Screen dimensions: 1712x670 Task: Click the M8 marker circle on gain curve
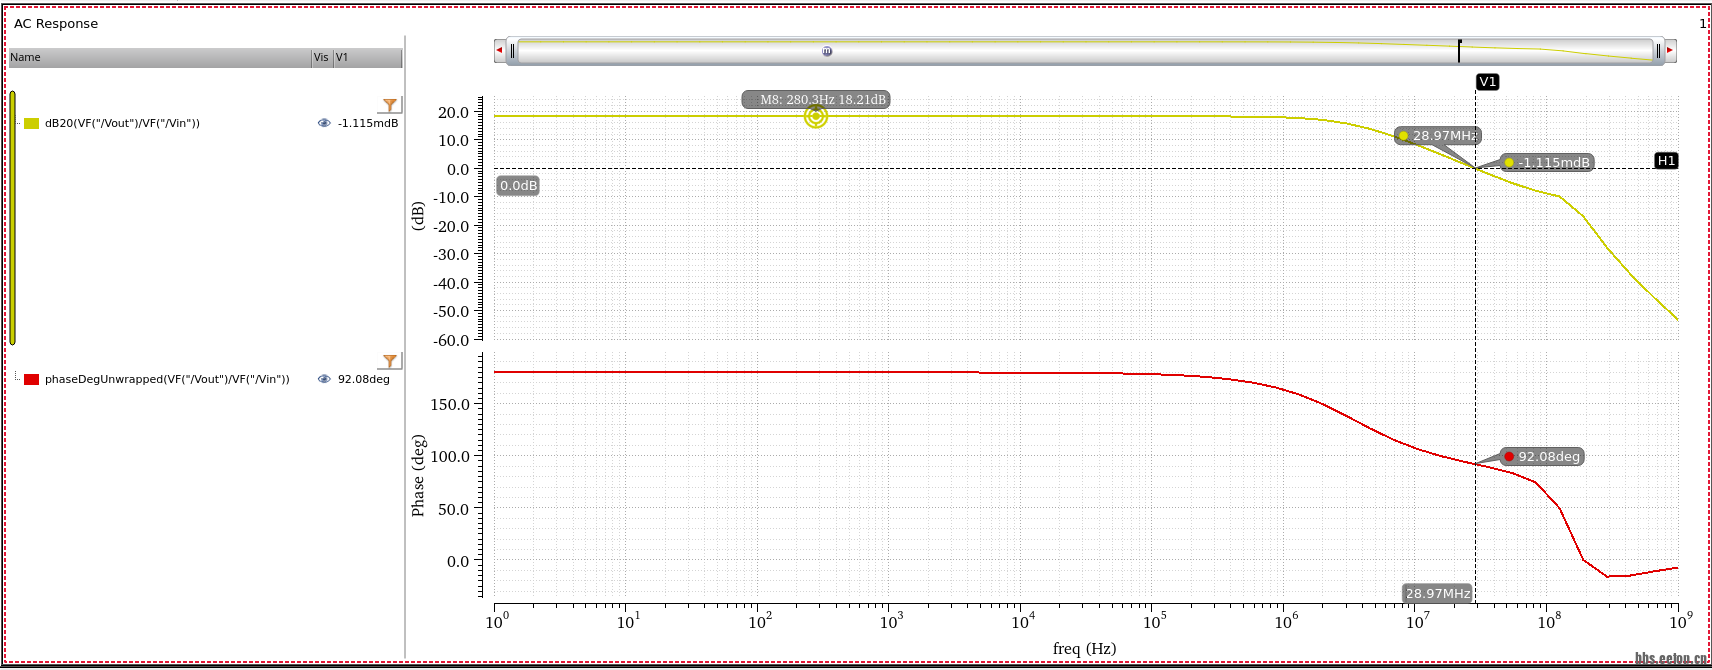(x=816, y=117)
